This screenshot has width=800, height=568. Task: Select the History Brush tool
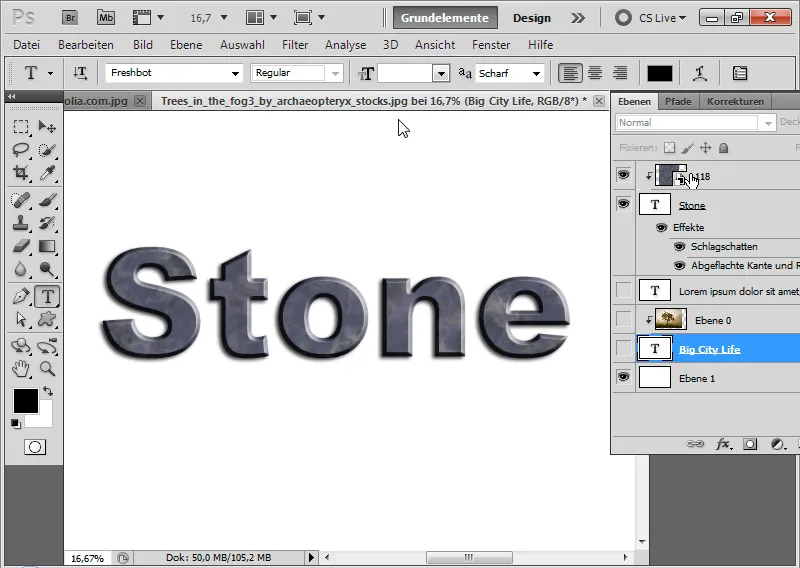tap(47, 223)
